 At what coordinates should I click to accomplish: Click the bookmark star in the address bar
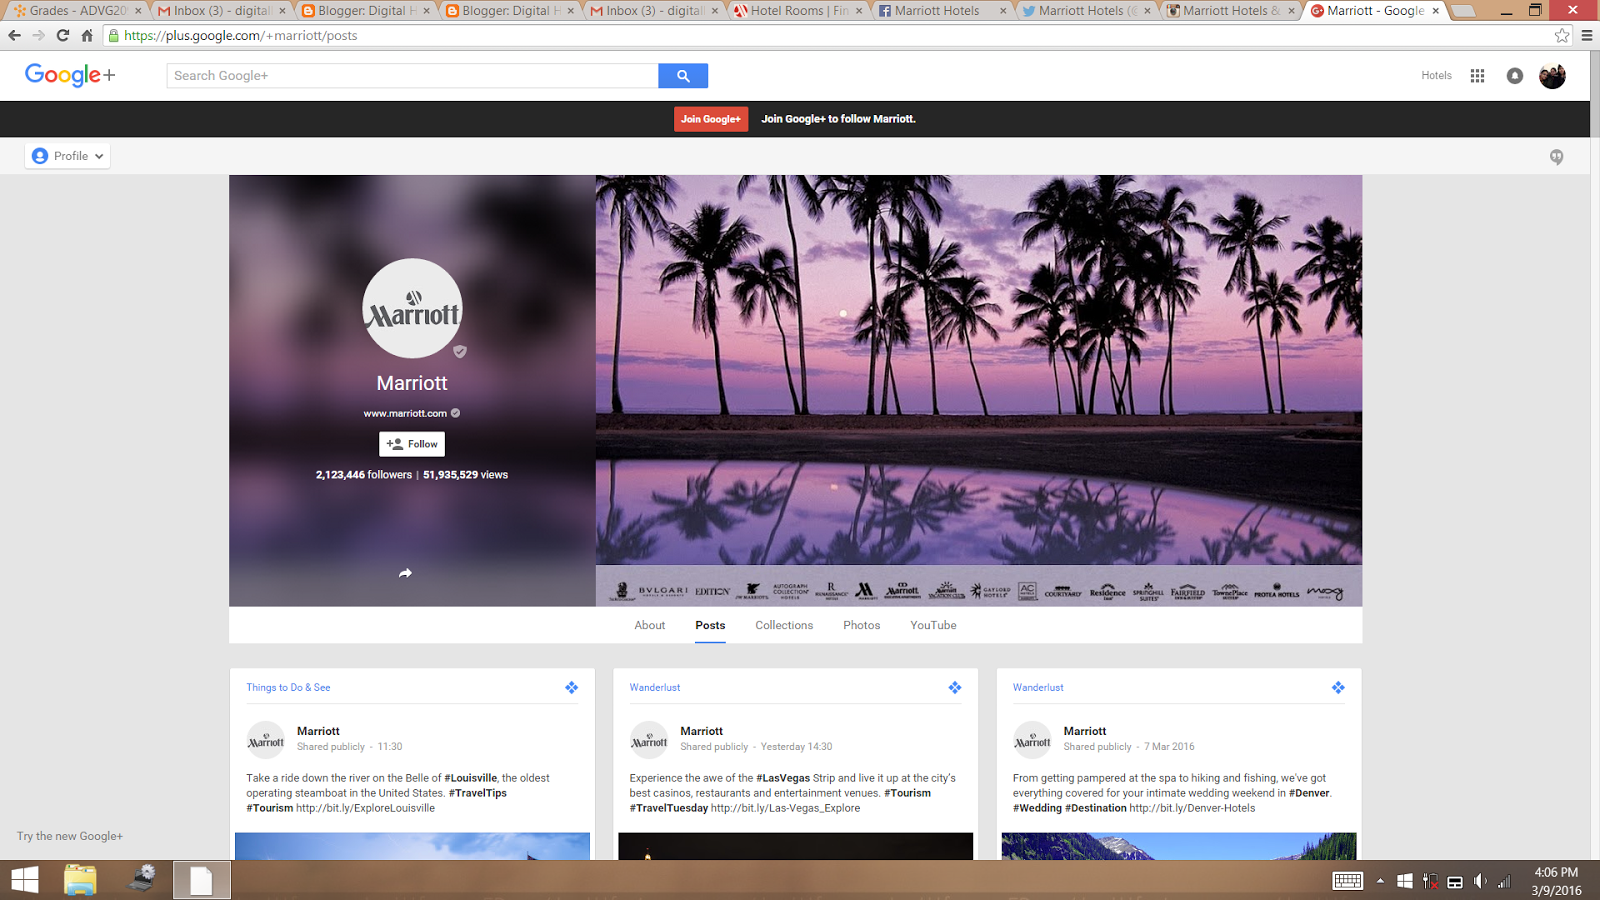click(x=1562, y=33)
